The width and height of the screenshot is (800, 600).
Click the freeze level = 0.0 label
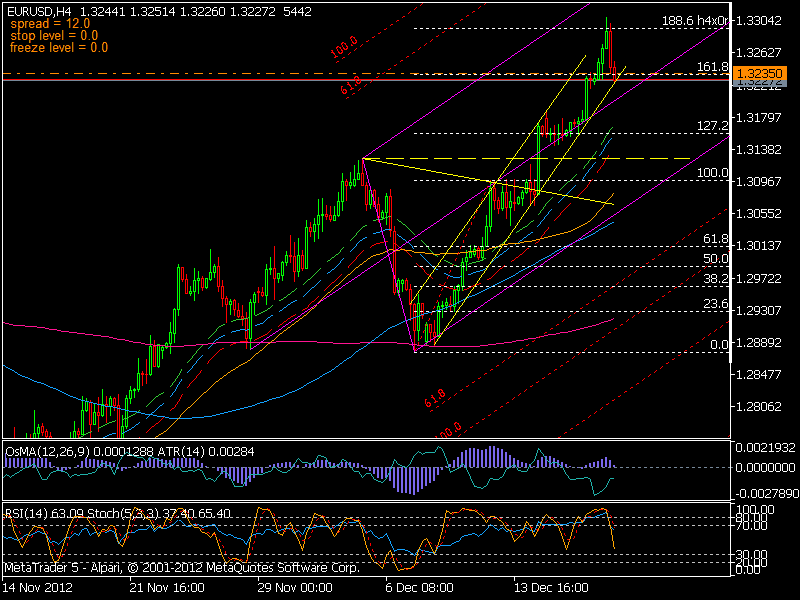[57, 45]
